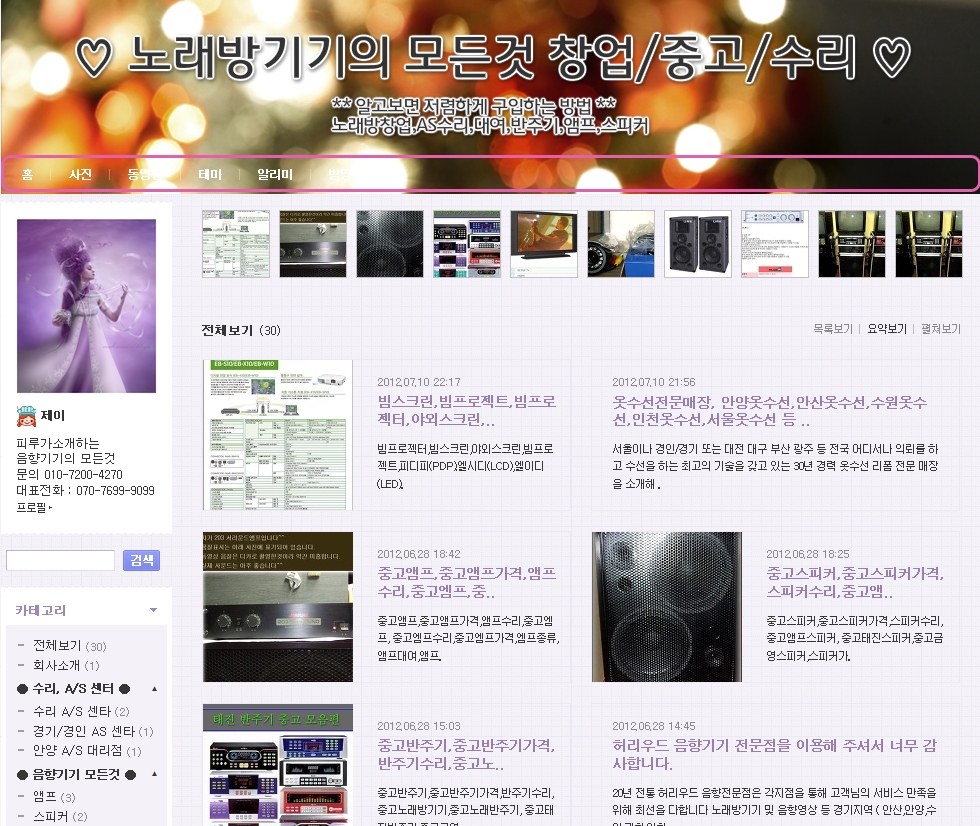The width and height of the screenshot is (980, 826).
Task: Collapse the 수리, A/S 센터 category group
Action: (x=154, y=689)
